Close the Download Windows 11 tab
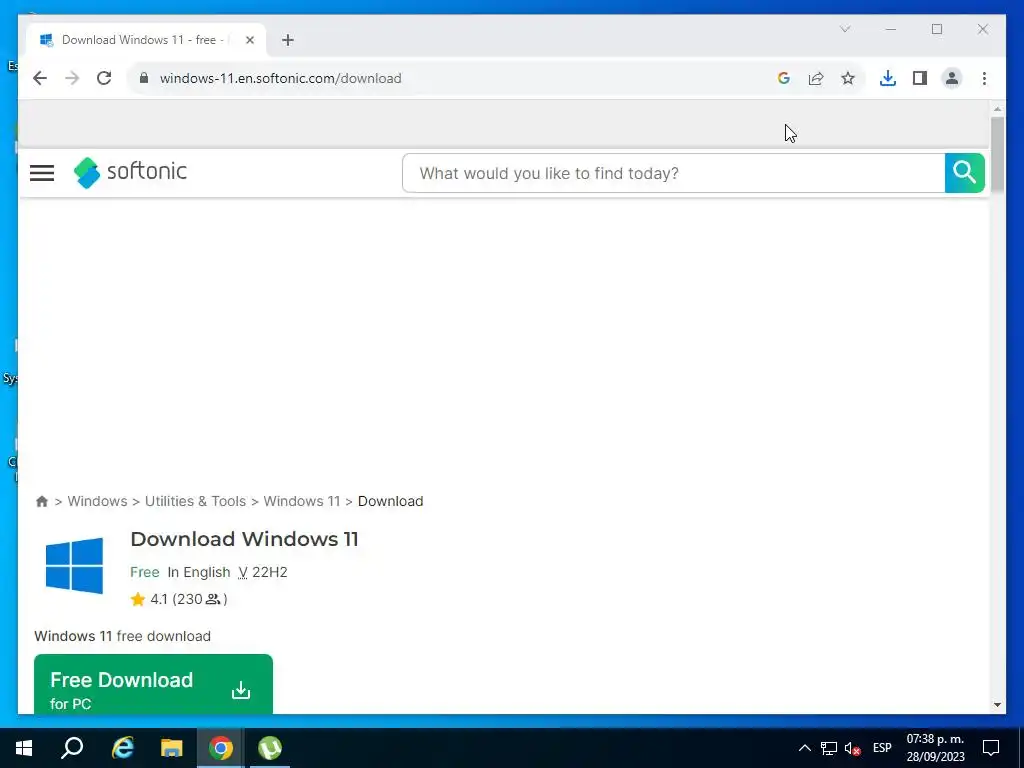This screenshot has height=768, width=1024. click(249, 40)
